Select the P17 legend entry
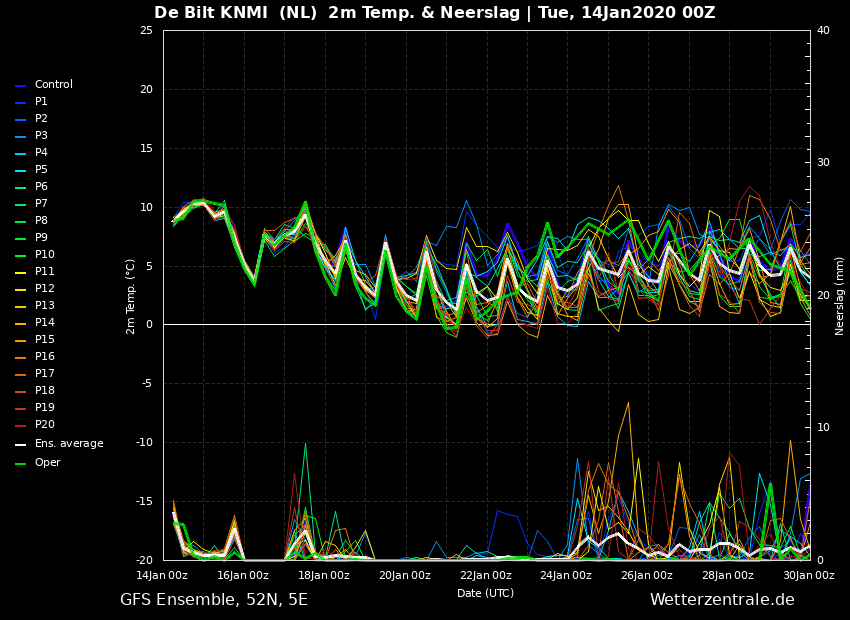 click(x=44, y=374)
